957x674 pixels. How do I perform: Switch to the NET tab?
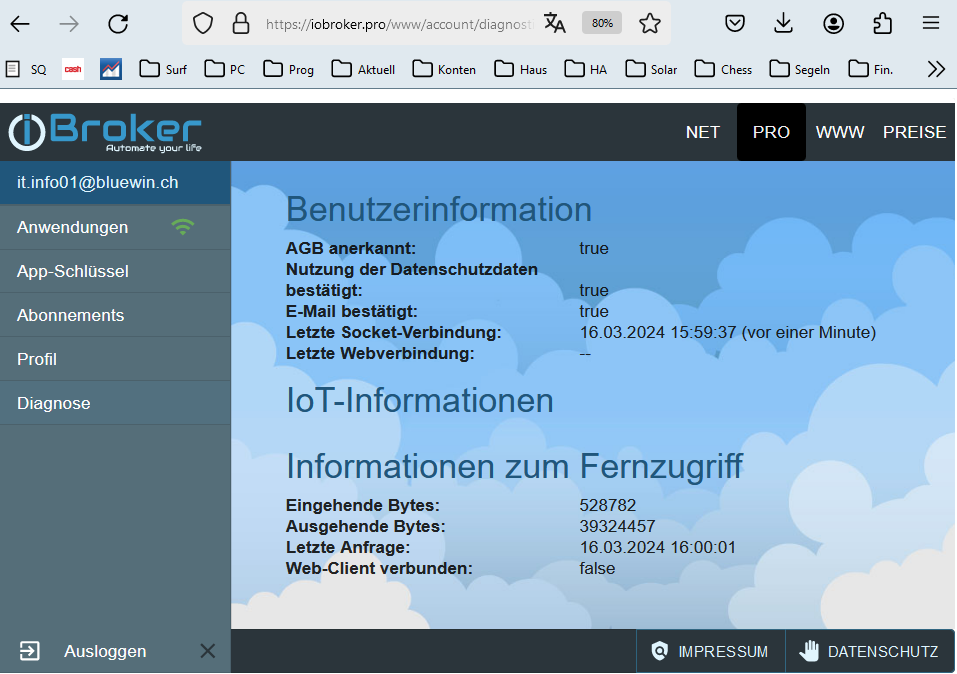702,132
